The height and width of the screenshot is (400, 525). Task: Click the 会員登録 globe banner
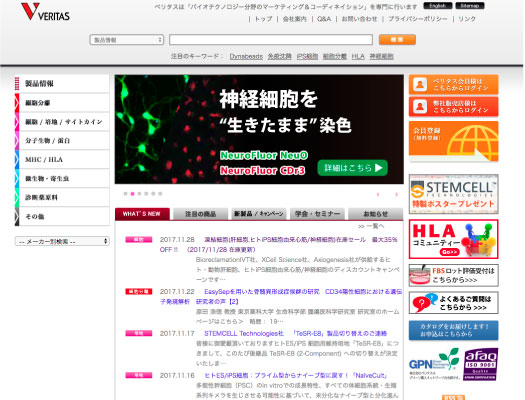[453, 142]
